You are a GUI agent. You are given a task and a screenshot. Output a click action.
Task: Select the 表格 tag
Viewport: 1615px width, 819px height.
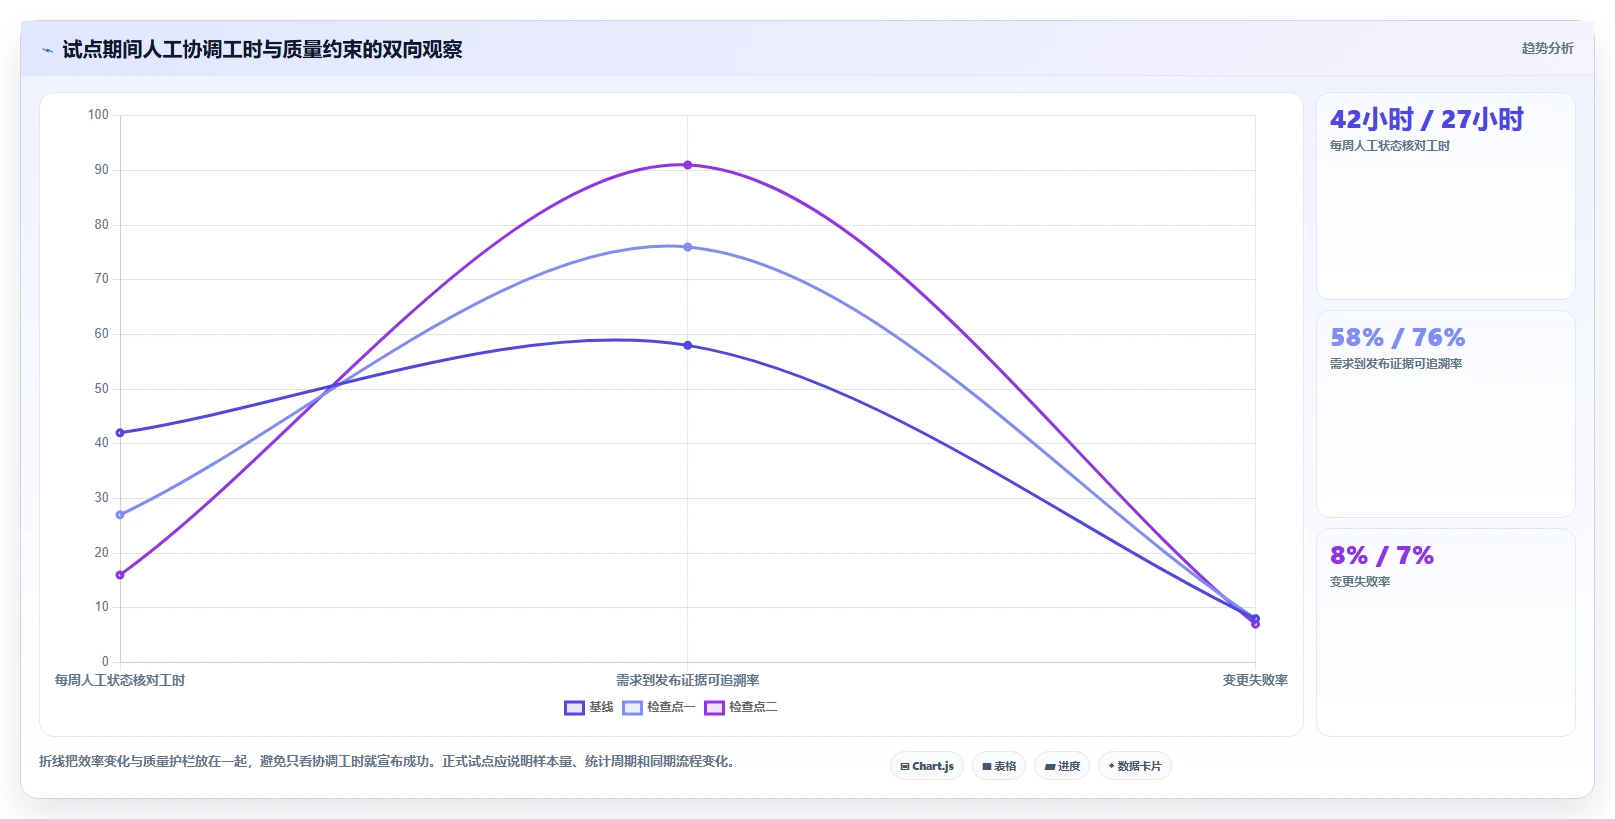tap(999, 766)
